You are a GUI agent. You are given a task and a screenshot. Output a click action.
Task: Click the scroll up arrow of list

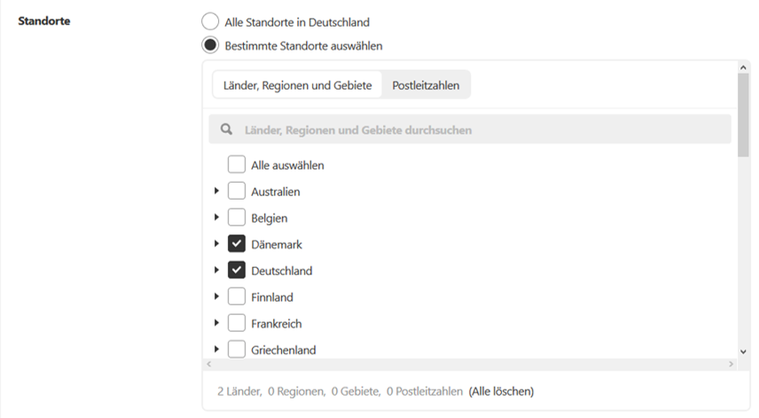click(x=743, y=68)
